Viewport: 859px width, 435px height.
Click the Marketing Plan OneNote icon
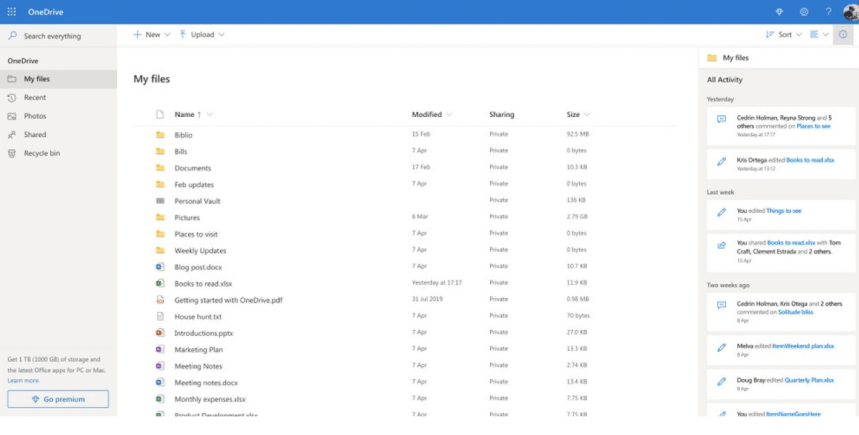(x=160, y=349)
